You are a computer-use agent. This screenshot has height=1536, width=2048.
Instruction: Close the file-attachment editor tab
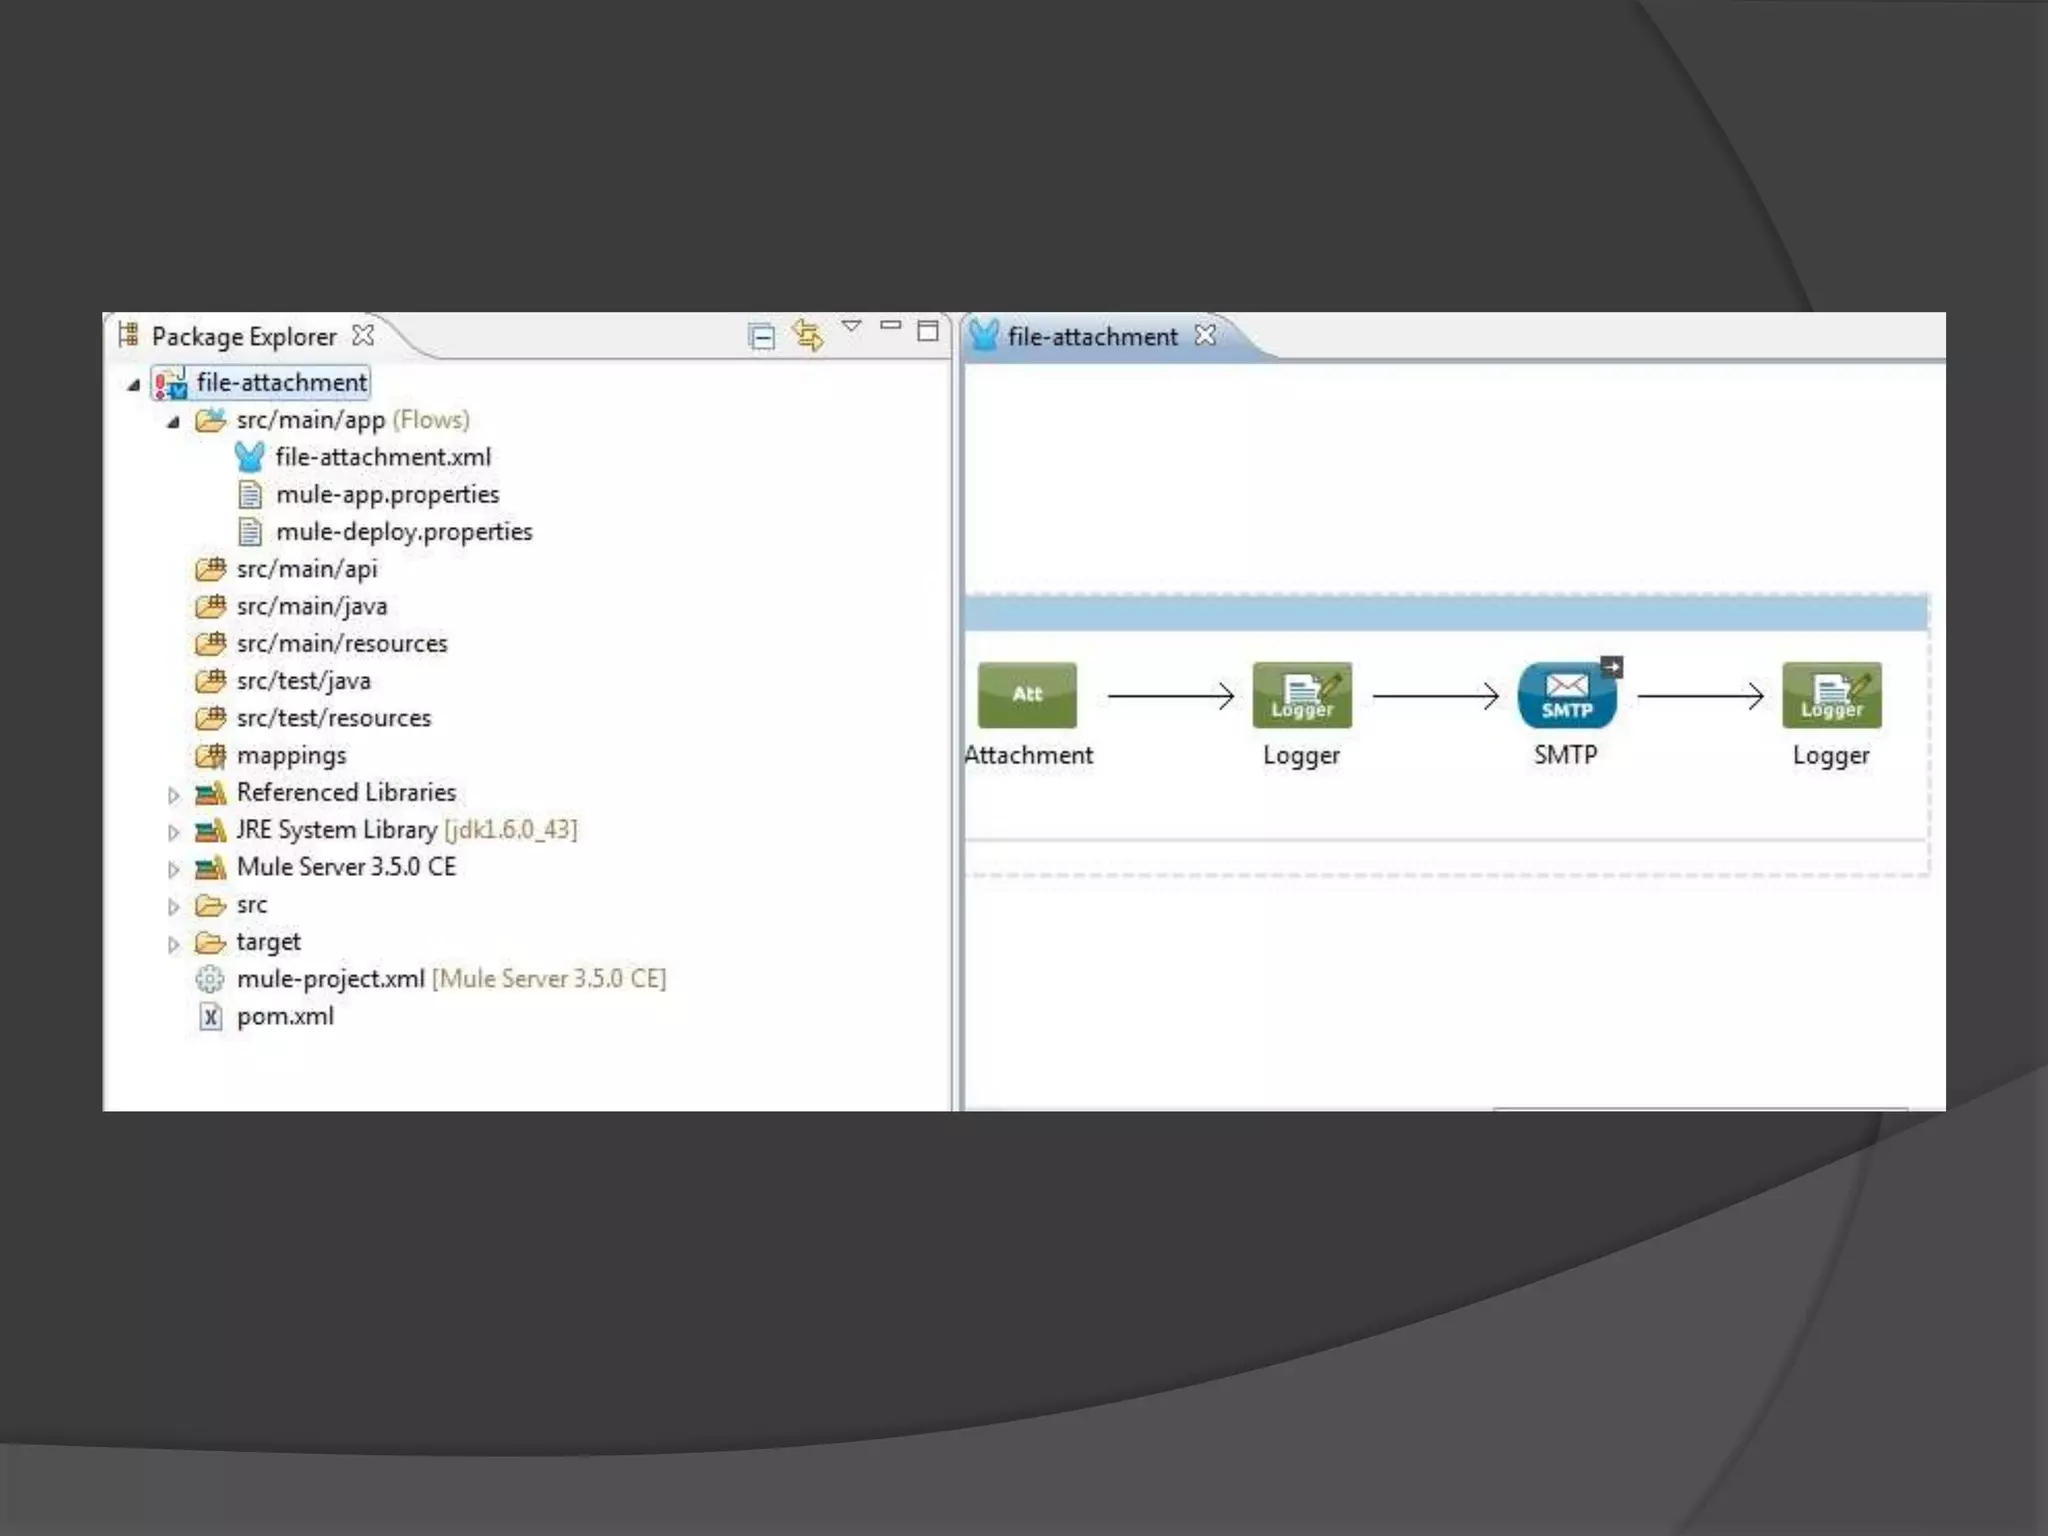1206,335
